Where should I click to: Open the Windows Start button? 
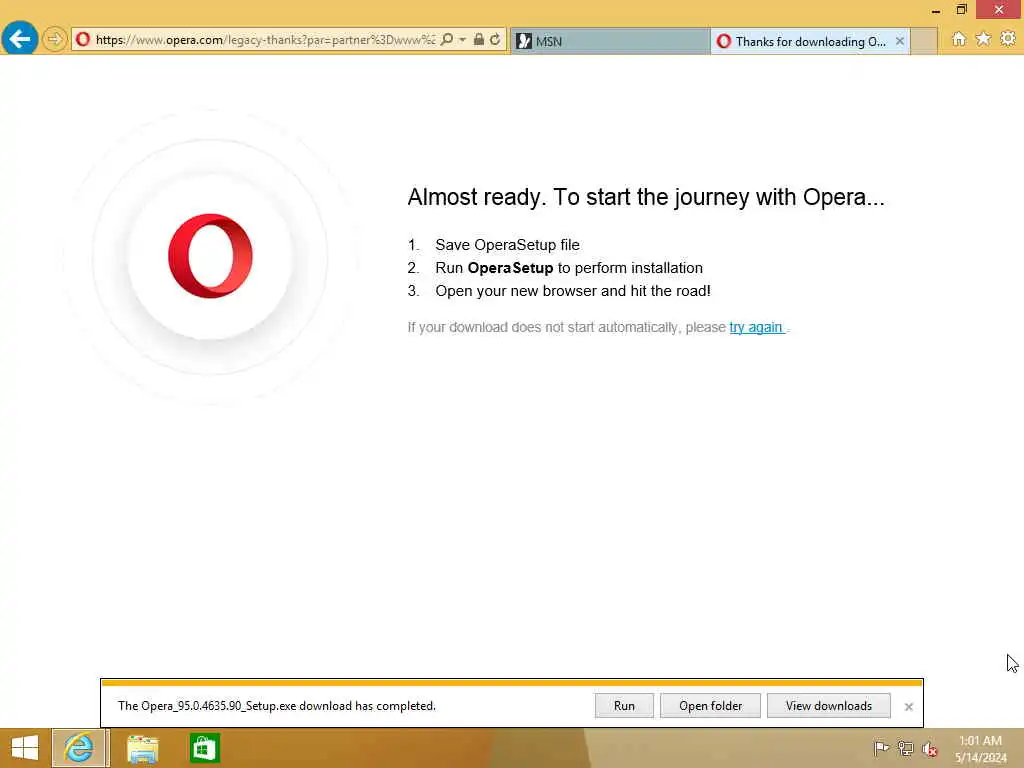25,748
